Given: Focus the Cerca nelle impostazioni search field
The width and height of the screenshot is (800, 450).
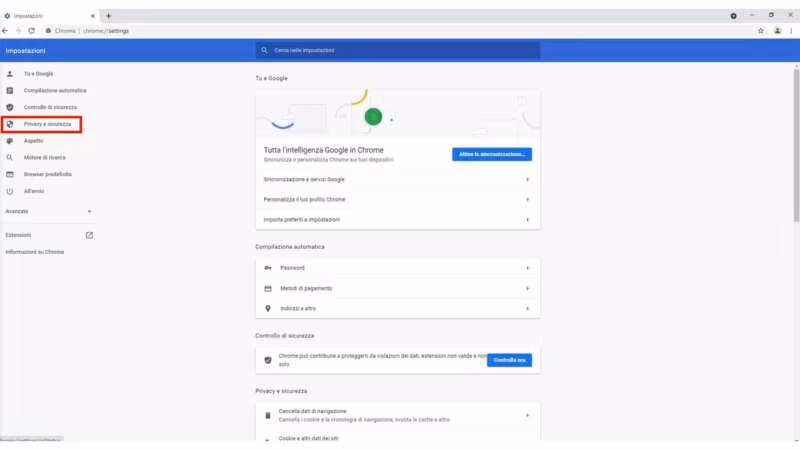Looking at the screenshot, I should pos(398,51).
